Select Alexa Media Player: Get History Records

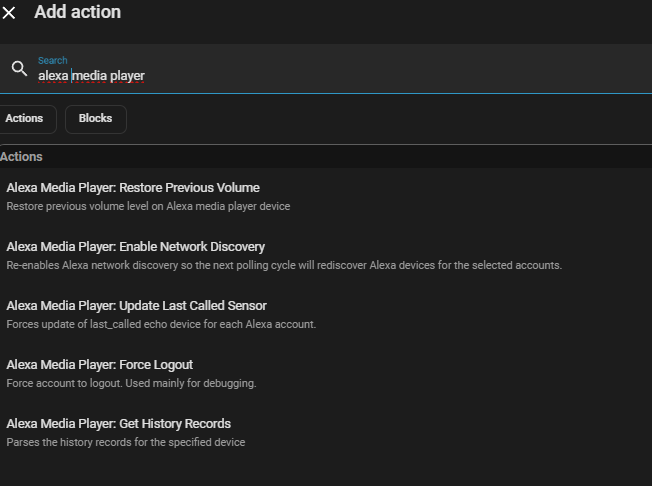118,424
